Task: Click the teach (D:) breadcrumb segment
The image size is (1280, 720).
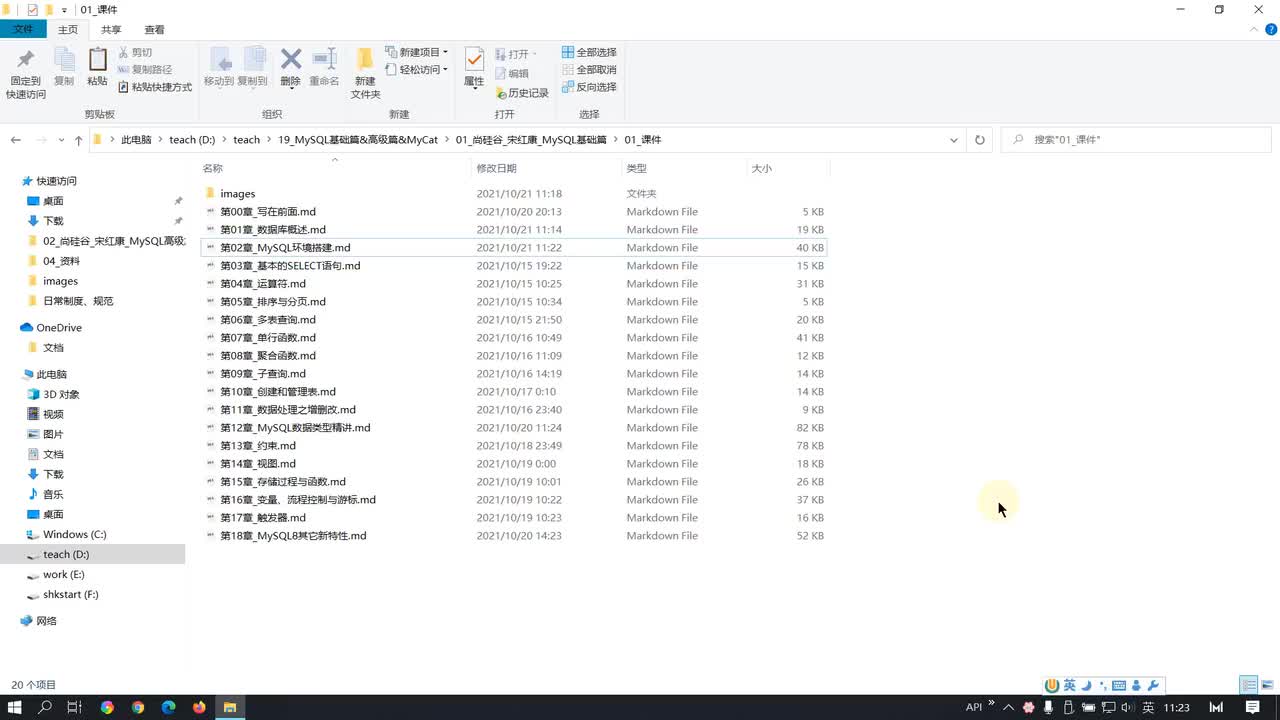Action: (x=192, y=140)
